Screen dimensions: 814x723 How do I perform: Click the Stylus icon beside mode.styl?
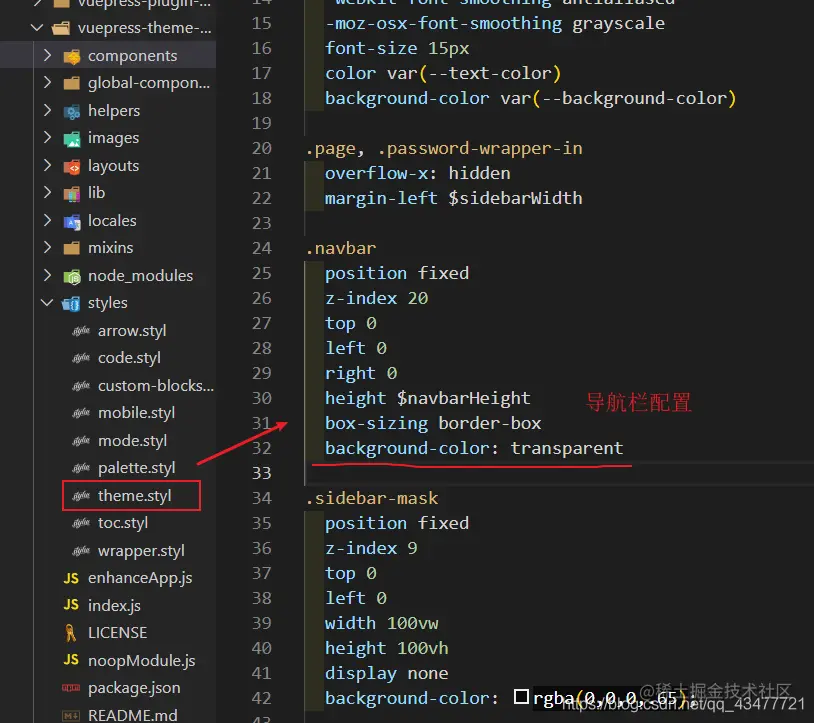[81, 441]
